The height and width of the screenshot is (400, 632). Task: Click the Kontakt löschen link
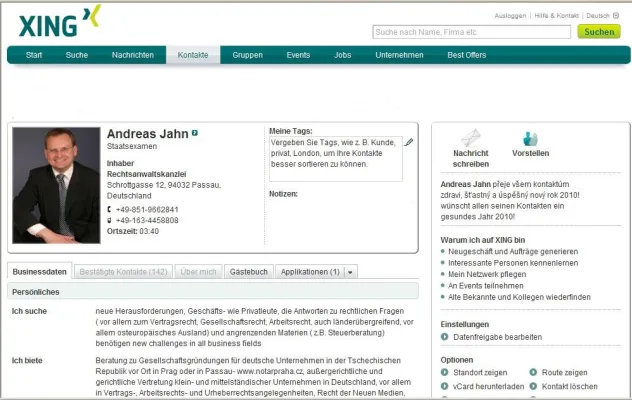tap(570, 386)
